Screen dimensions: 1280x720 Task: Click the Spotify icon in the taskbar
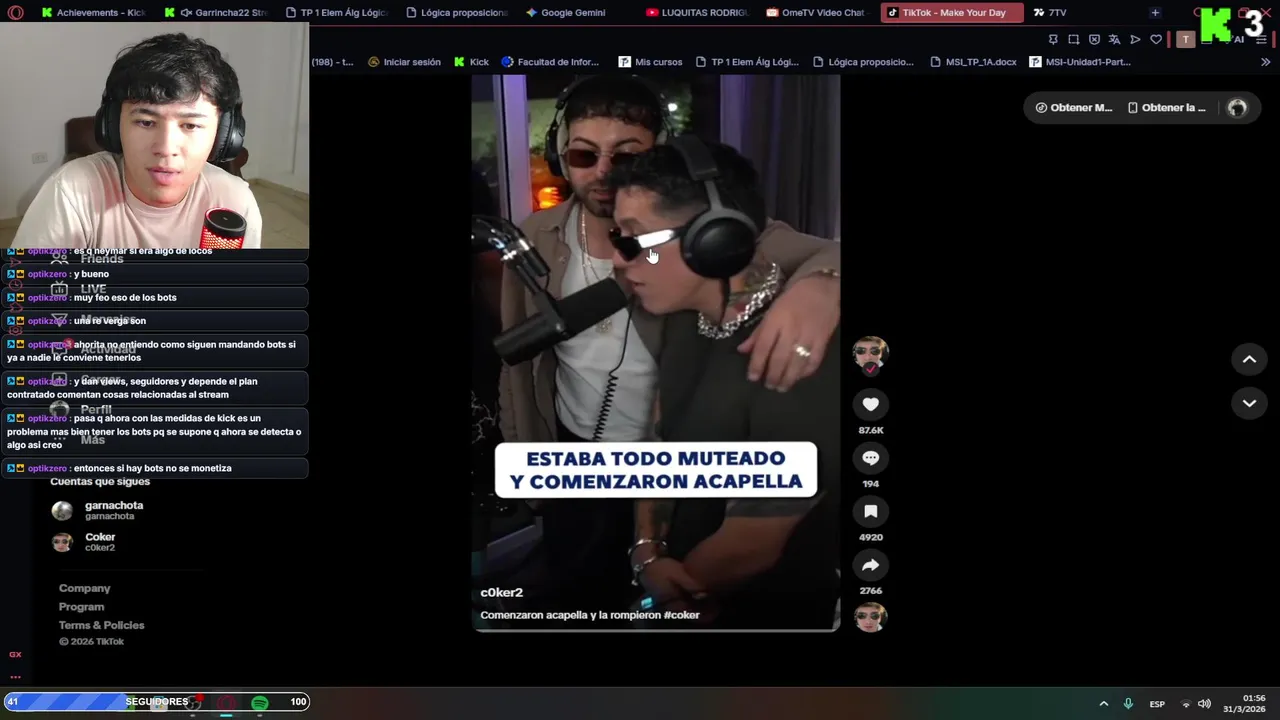click(x=259, y=703)
